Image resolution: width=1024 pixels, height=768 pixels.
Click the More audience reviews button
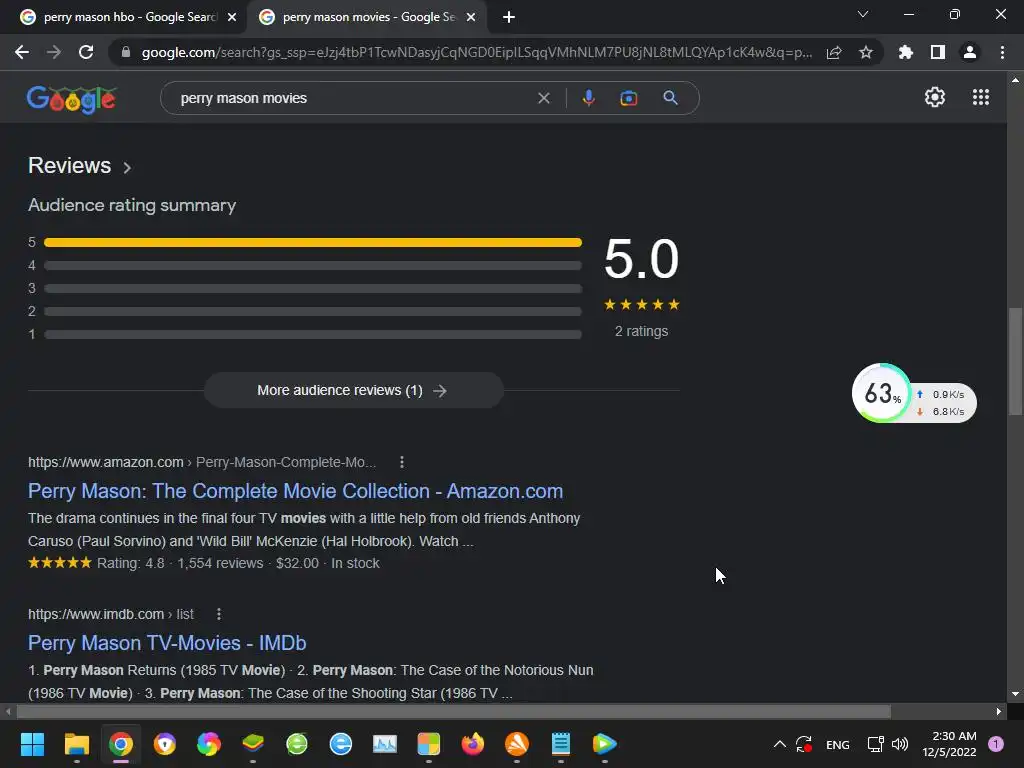point(353,391)
